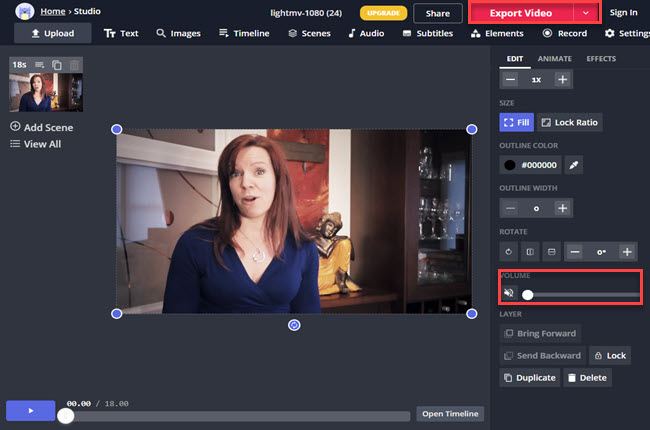The height and width of the screenshot is (430, 650).
Task: Open the Text tool
Action: 121,33
